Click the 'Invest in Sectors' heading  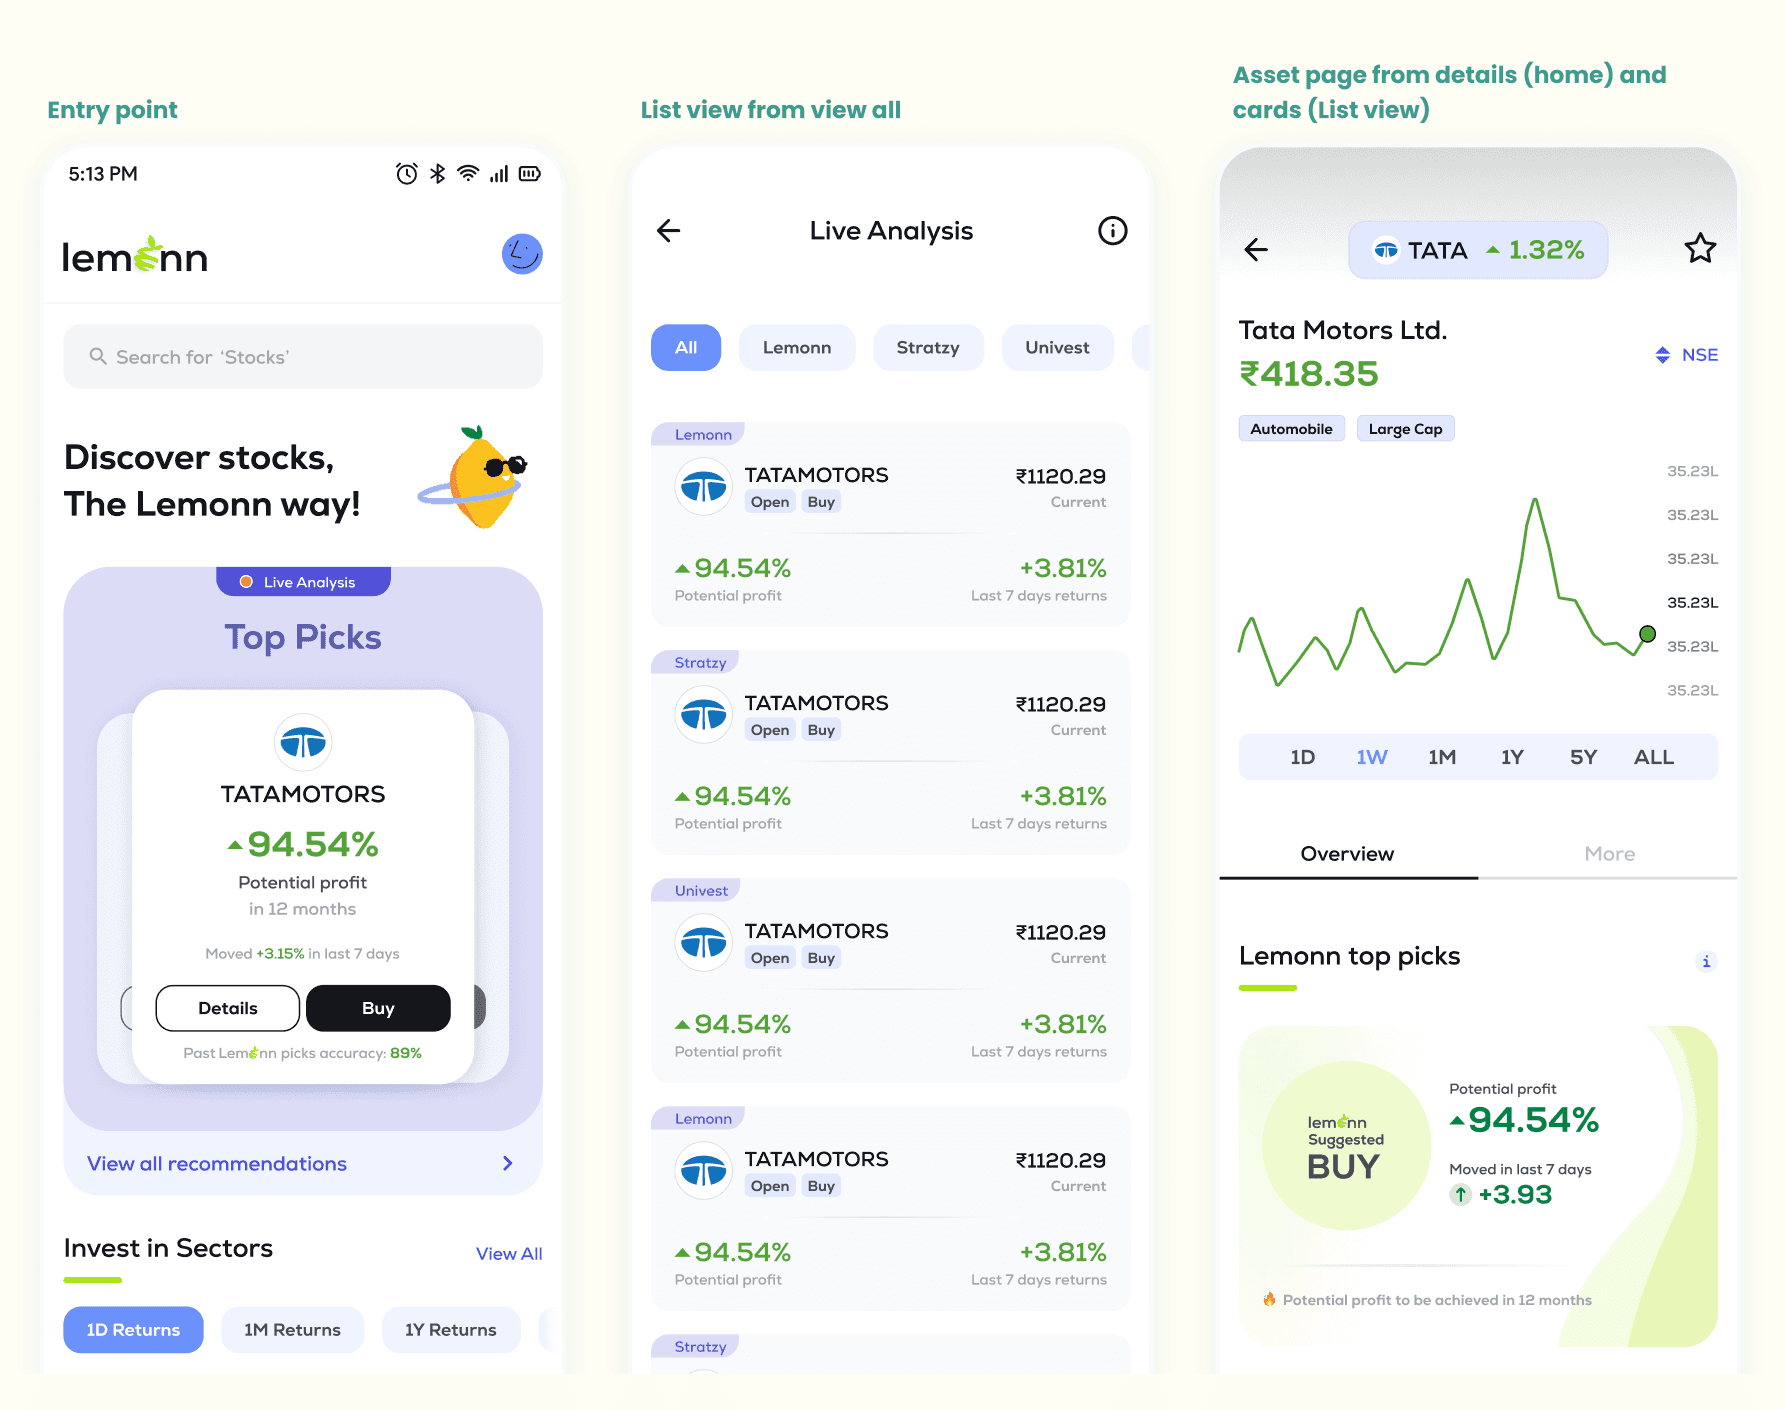tap(168, 1248)
